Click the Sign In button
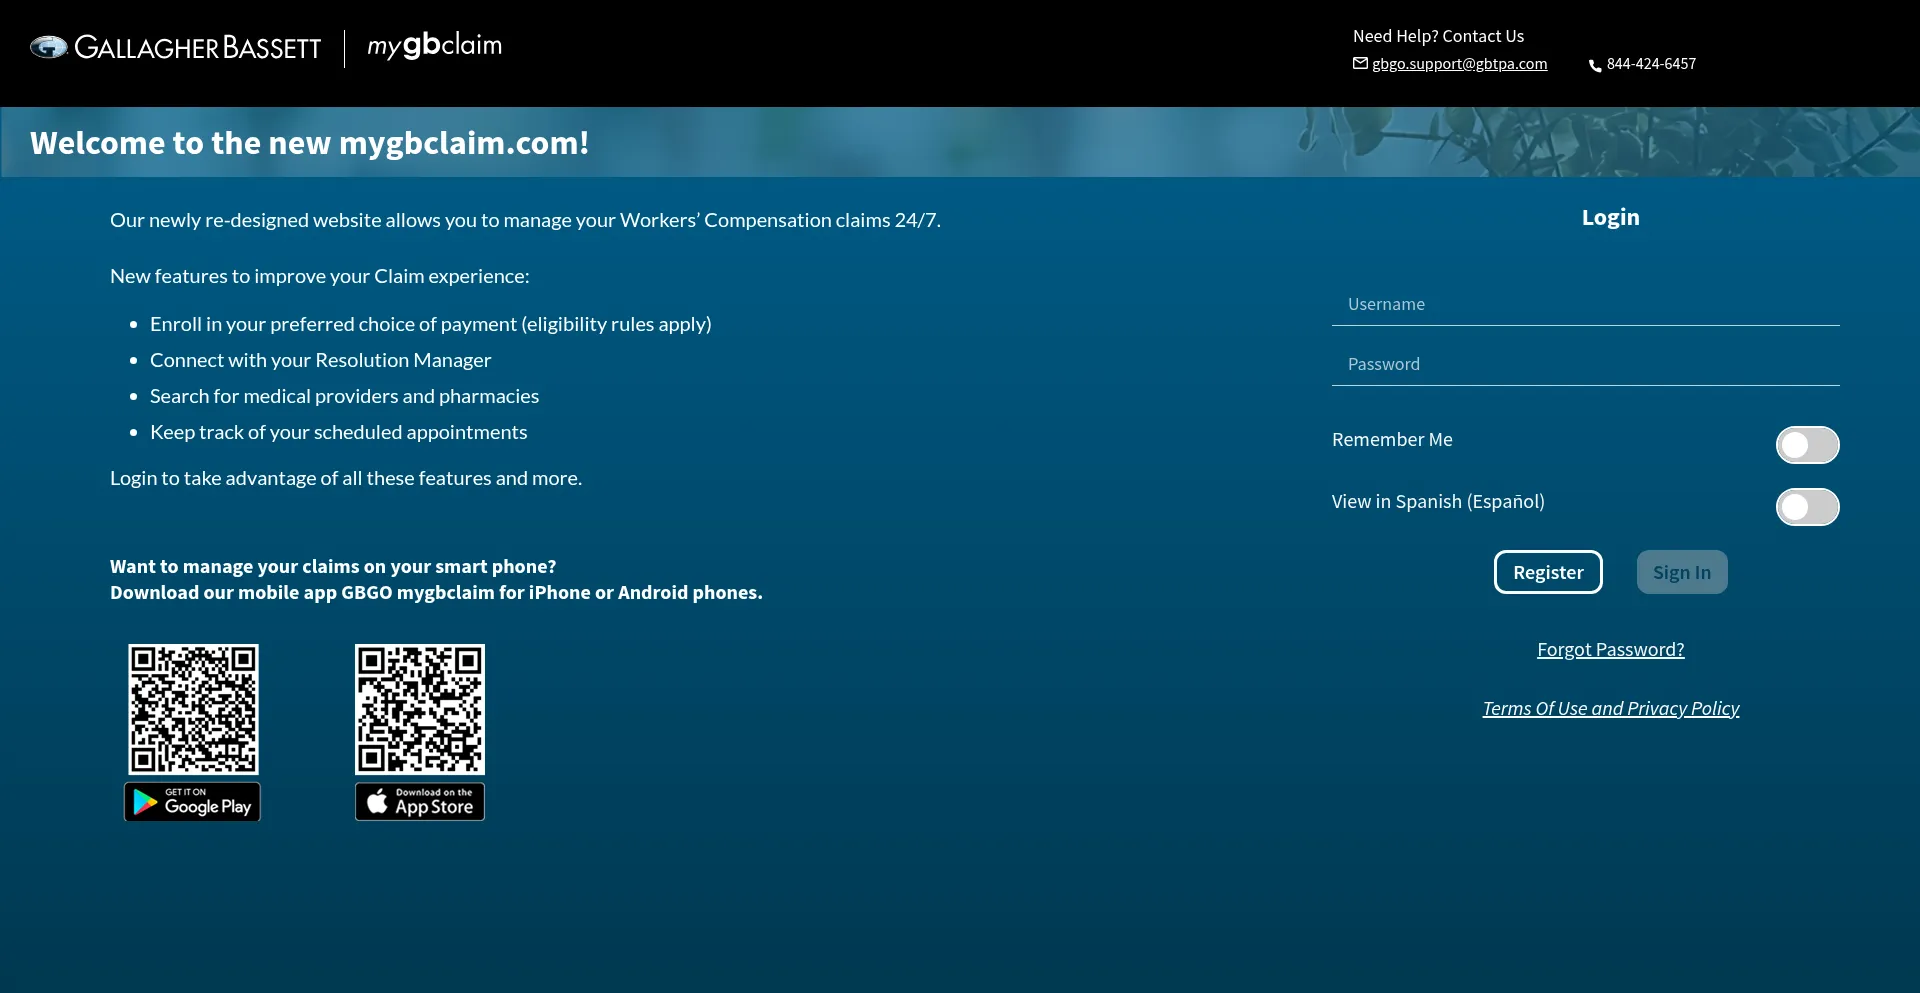Image resolution: width=1920 pixels, height=993 pixels. point(1682,572)
